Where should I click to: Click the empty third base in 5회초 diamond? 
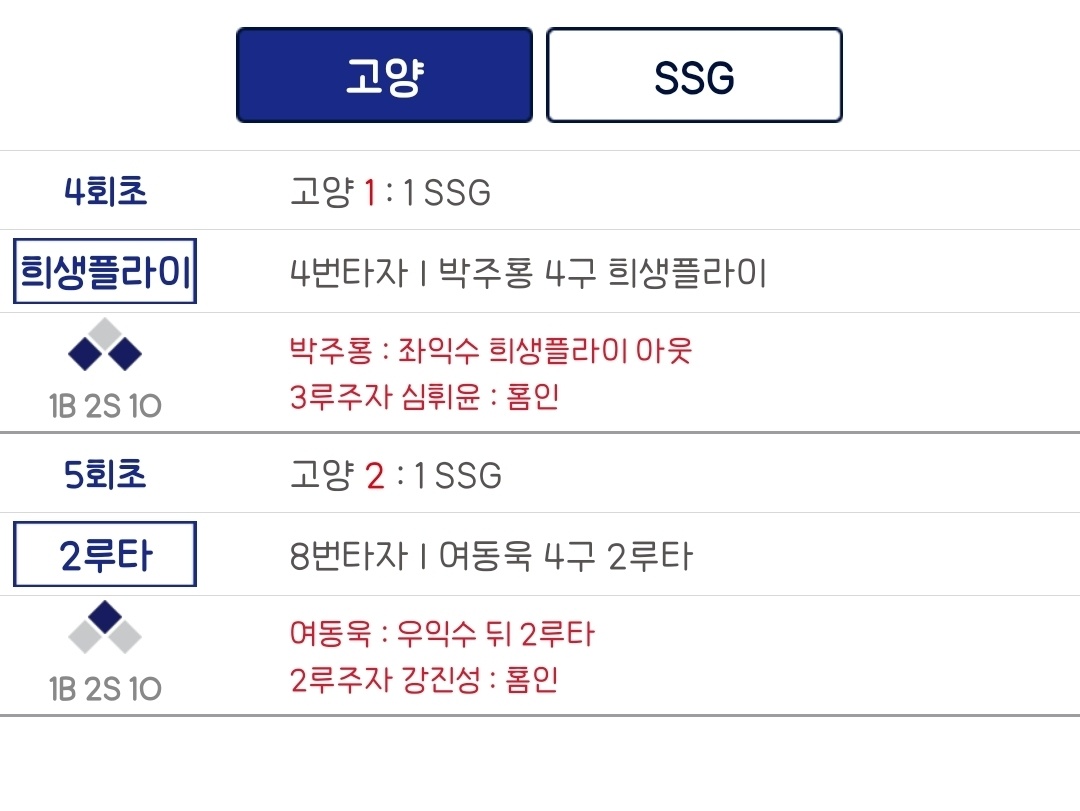(86, 637)
